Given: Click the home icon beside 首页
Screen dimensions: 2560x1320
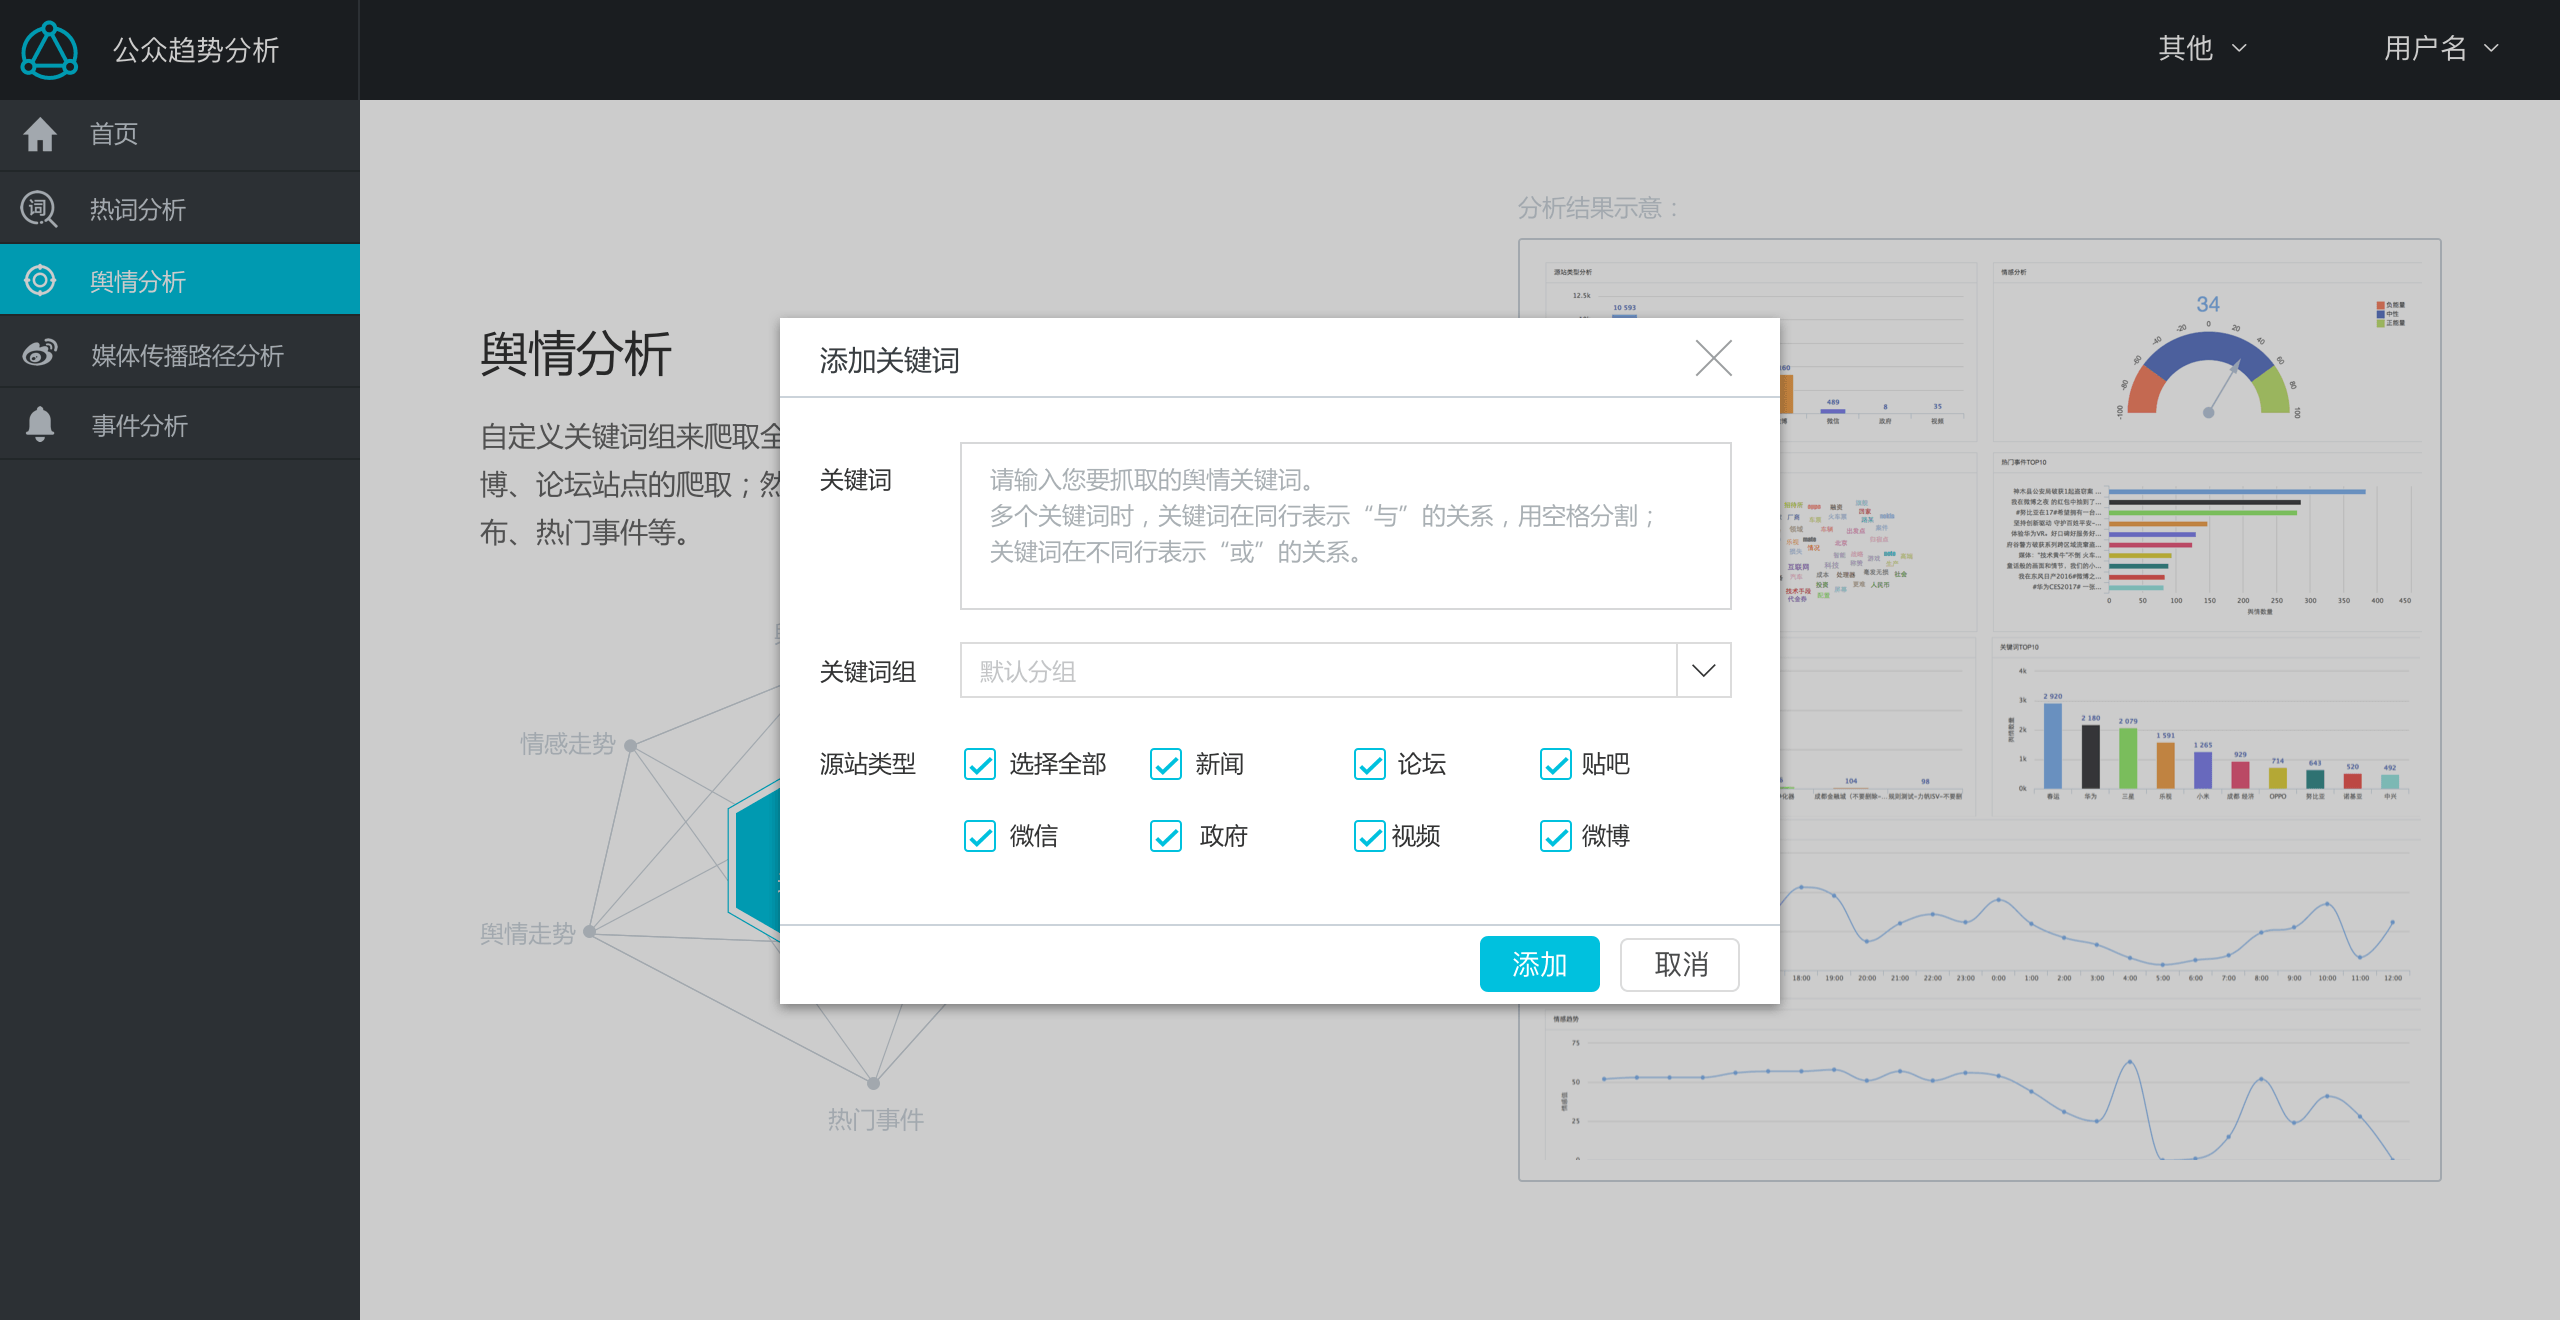Looking at the screenshot, I should (x=40, y=134).
